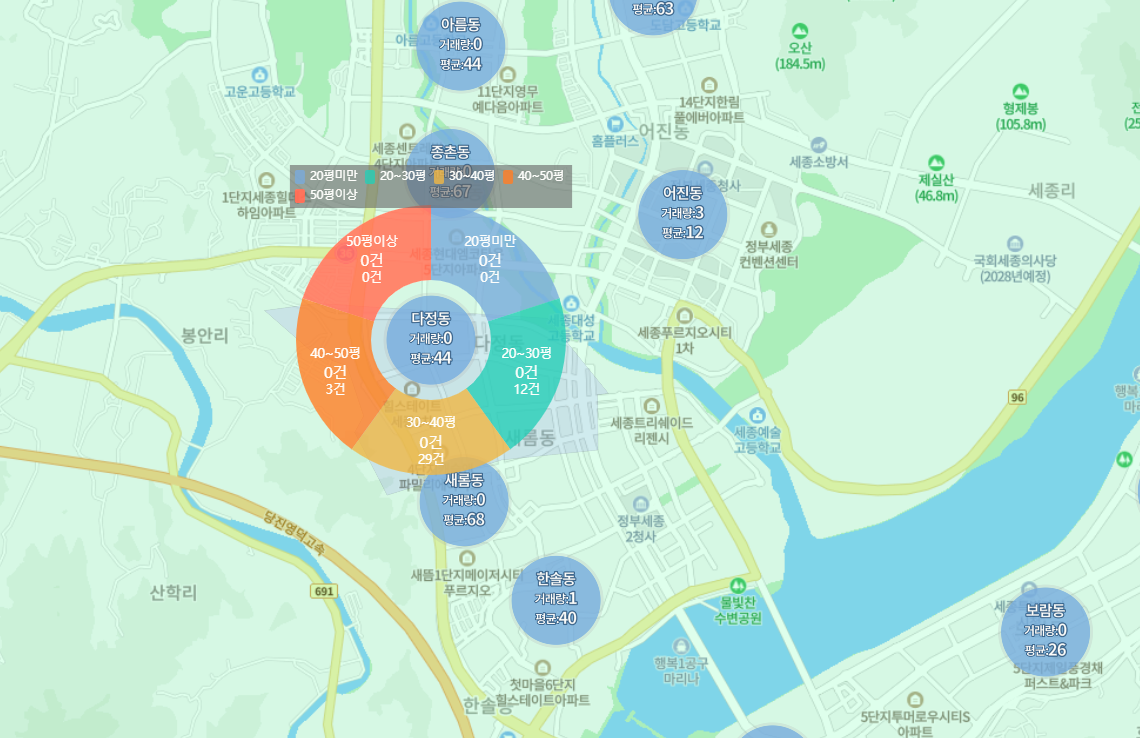Click the 정부세종컨벤션센터 icon
The width and height of the screenshot is (1140, 738).
click(x=768, y=230)
